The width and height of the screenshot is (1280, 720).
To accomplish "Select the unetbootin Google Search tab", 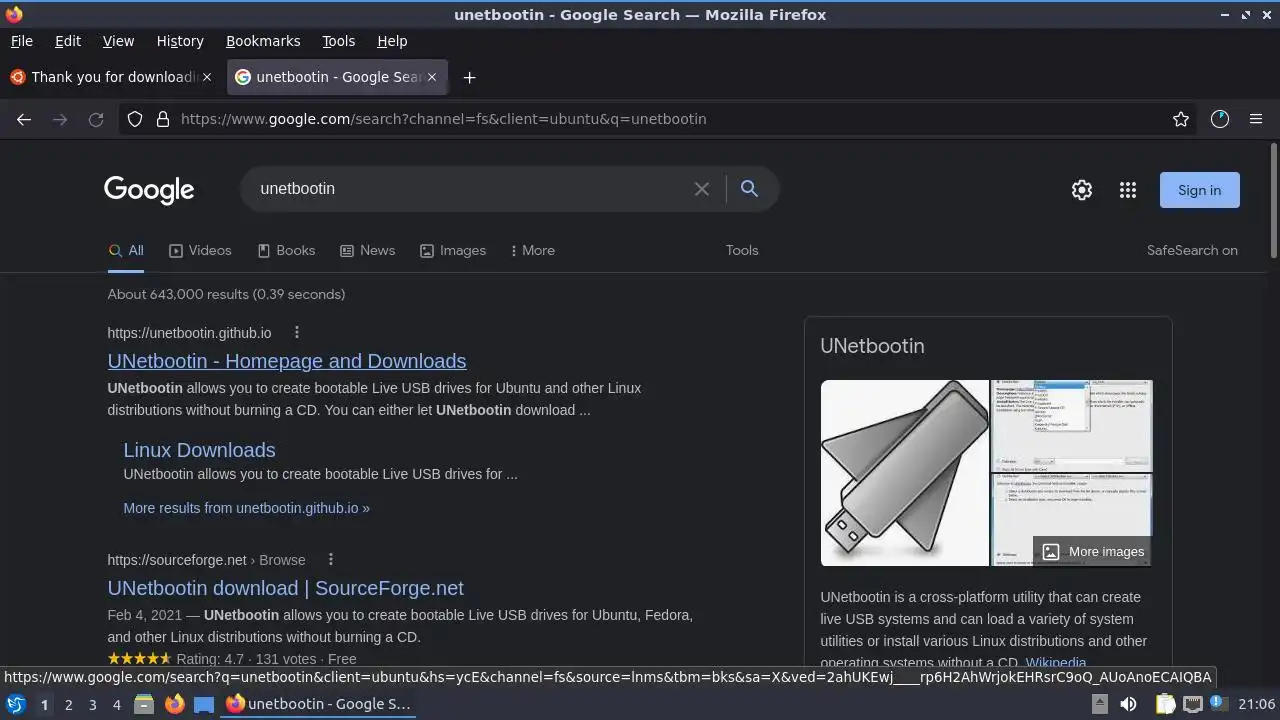I will tap(337, 77).
